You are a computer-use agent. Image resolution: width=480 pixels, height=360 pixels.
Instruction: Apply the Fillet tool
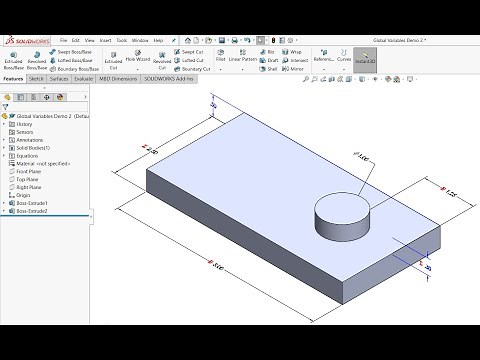point(221,56)
